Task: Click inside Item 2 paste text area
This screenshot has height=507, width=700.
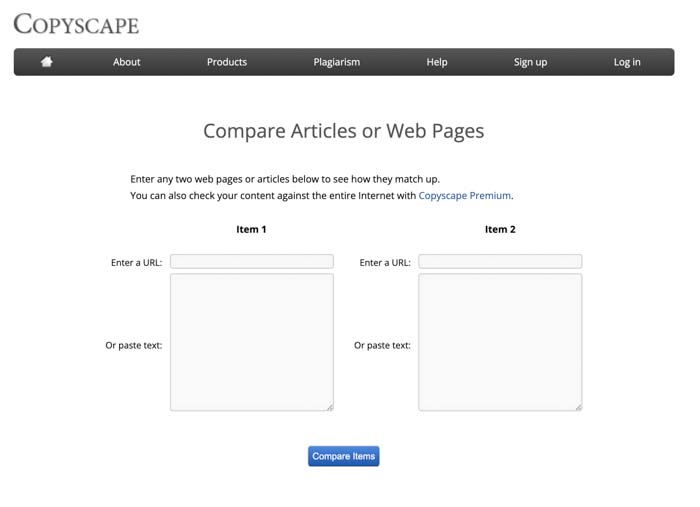Action: click(x=500, y=342)
